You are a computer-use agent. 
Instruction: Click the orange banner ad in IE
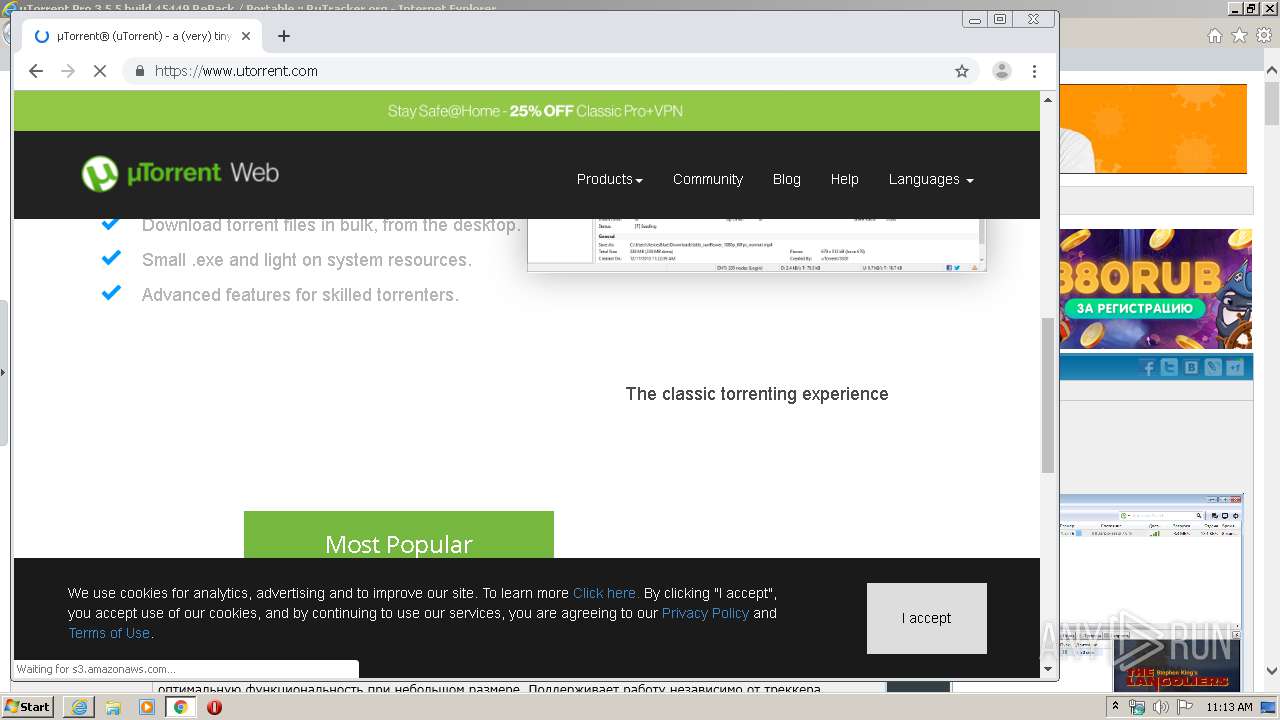[1154, 129]
